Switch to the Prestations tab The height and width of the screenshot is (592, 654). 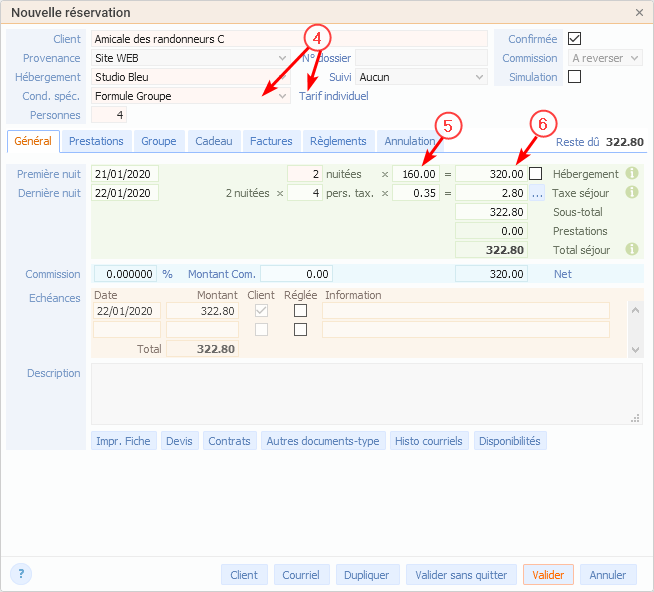pos(97,142)
